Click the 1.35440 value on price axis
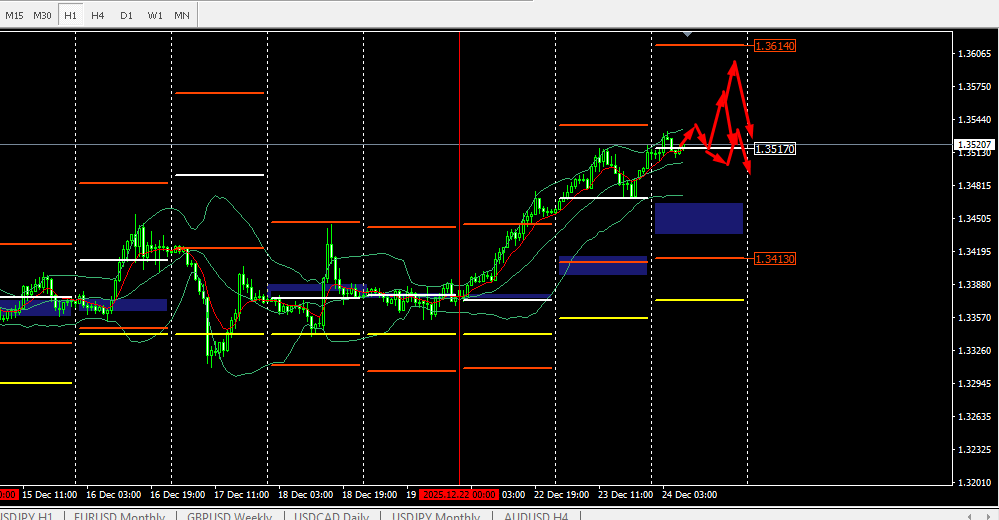 coord(974,120)
